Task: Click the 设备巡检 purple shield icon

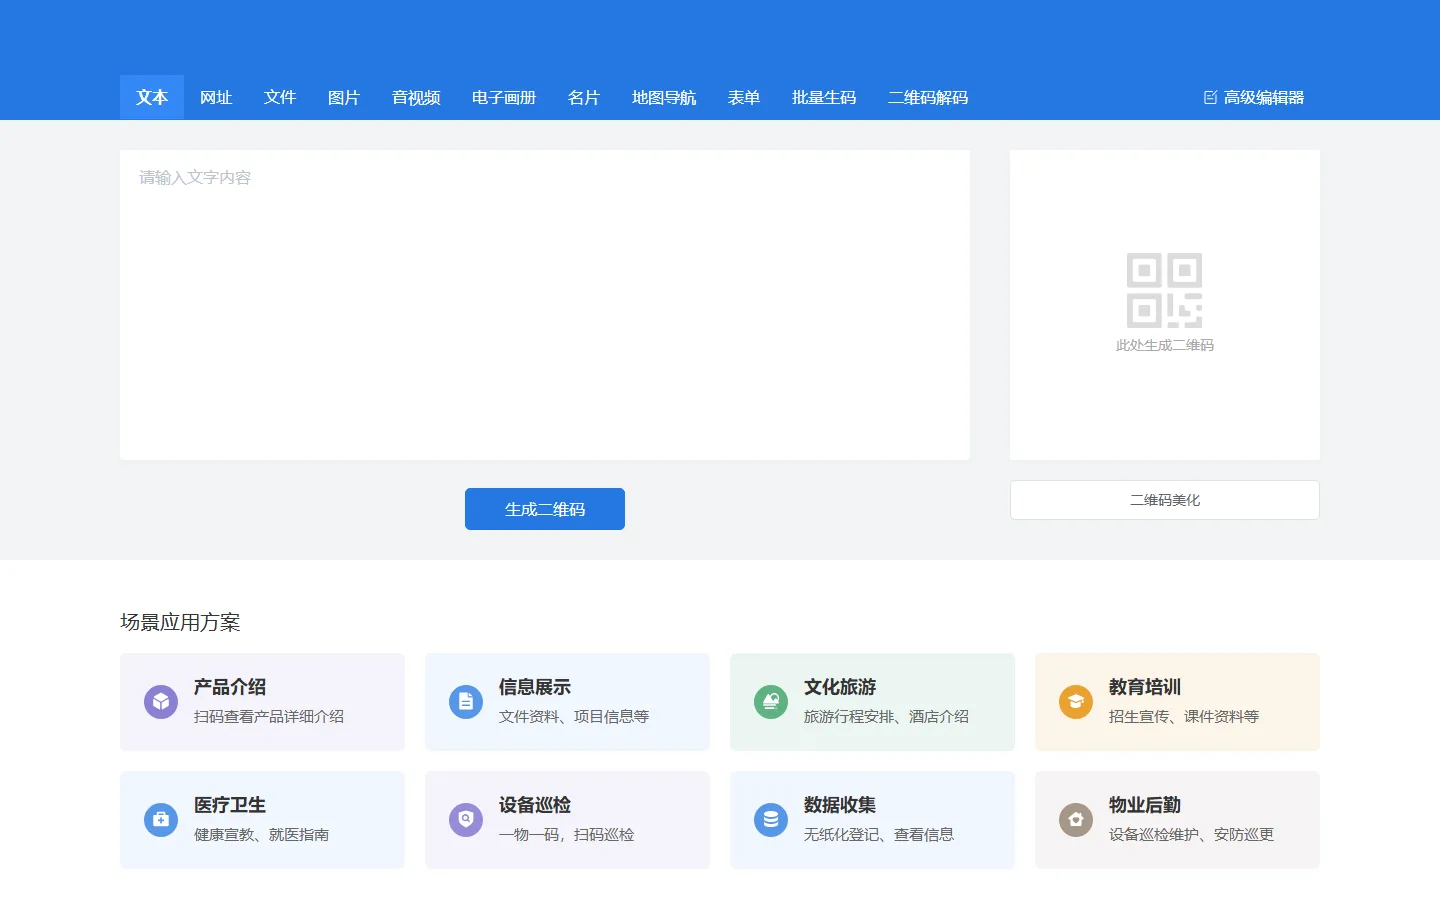Action: click(466, 820)
